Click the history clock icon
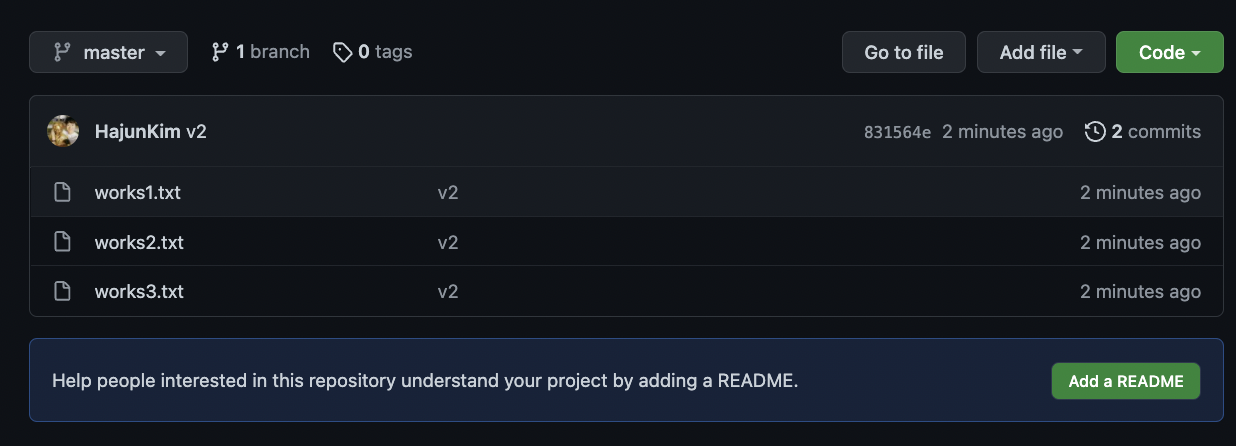Screen dimensions: 1236x446 1095,132
